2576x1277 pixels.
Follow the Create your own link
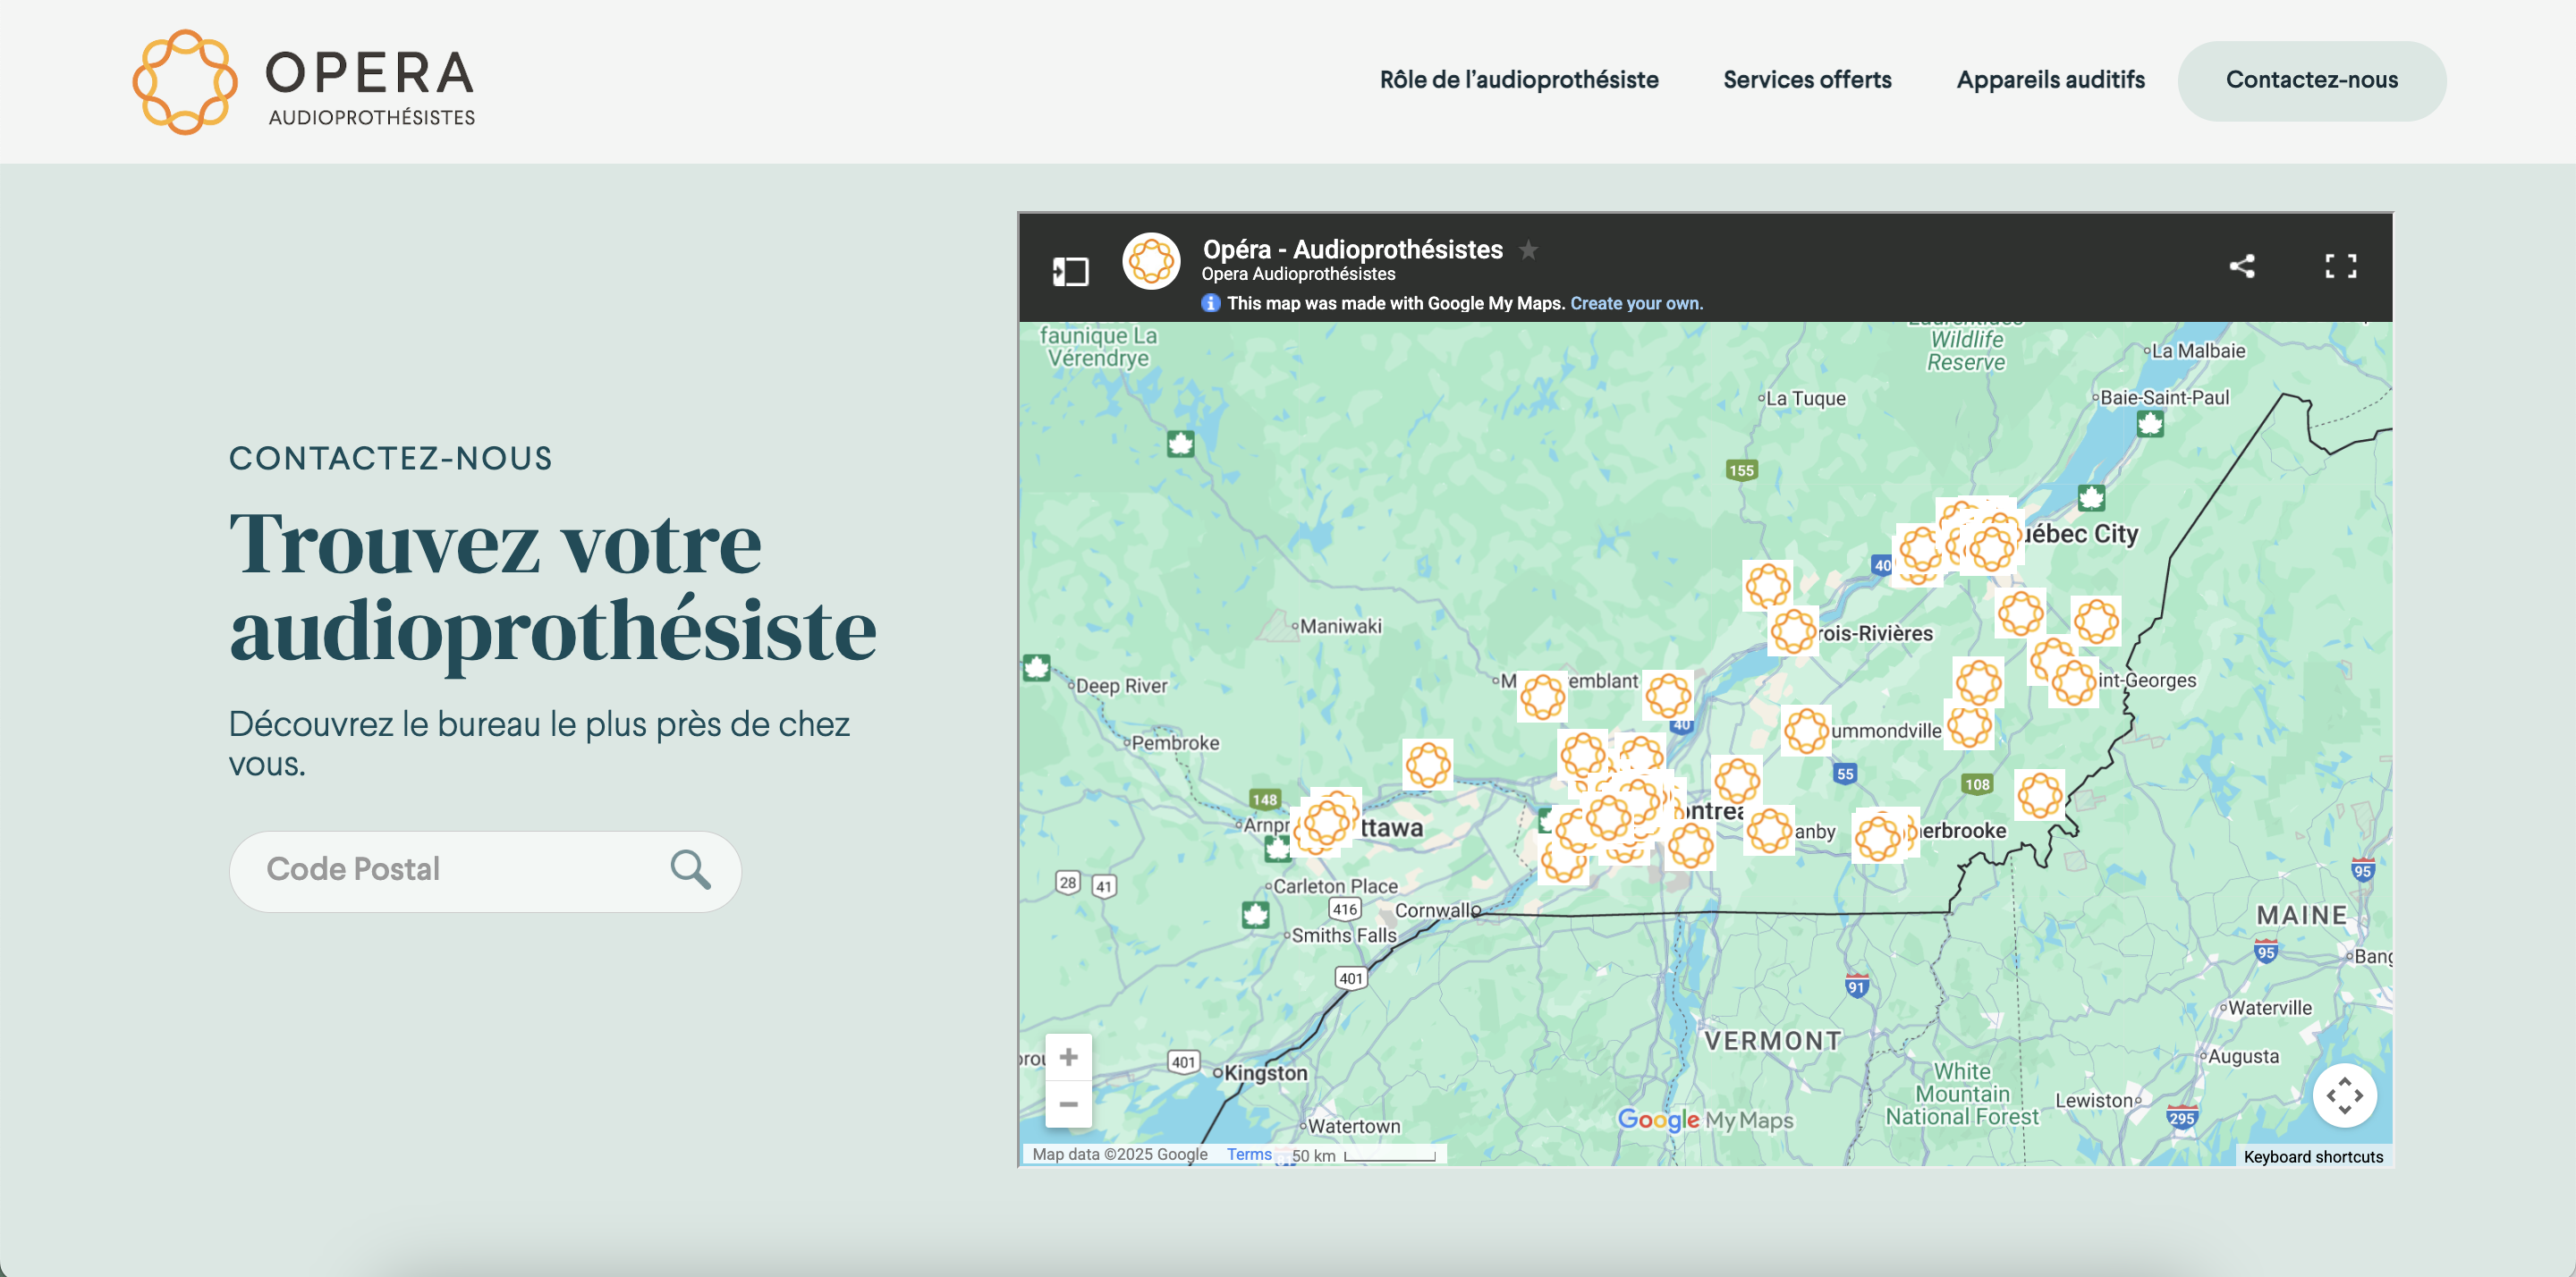click(x=1636, y=303)
